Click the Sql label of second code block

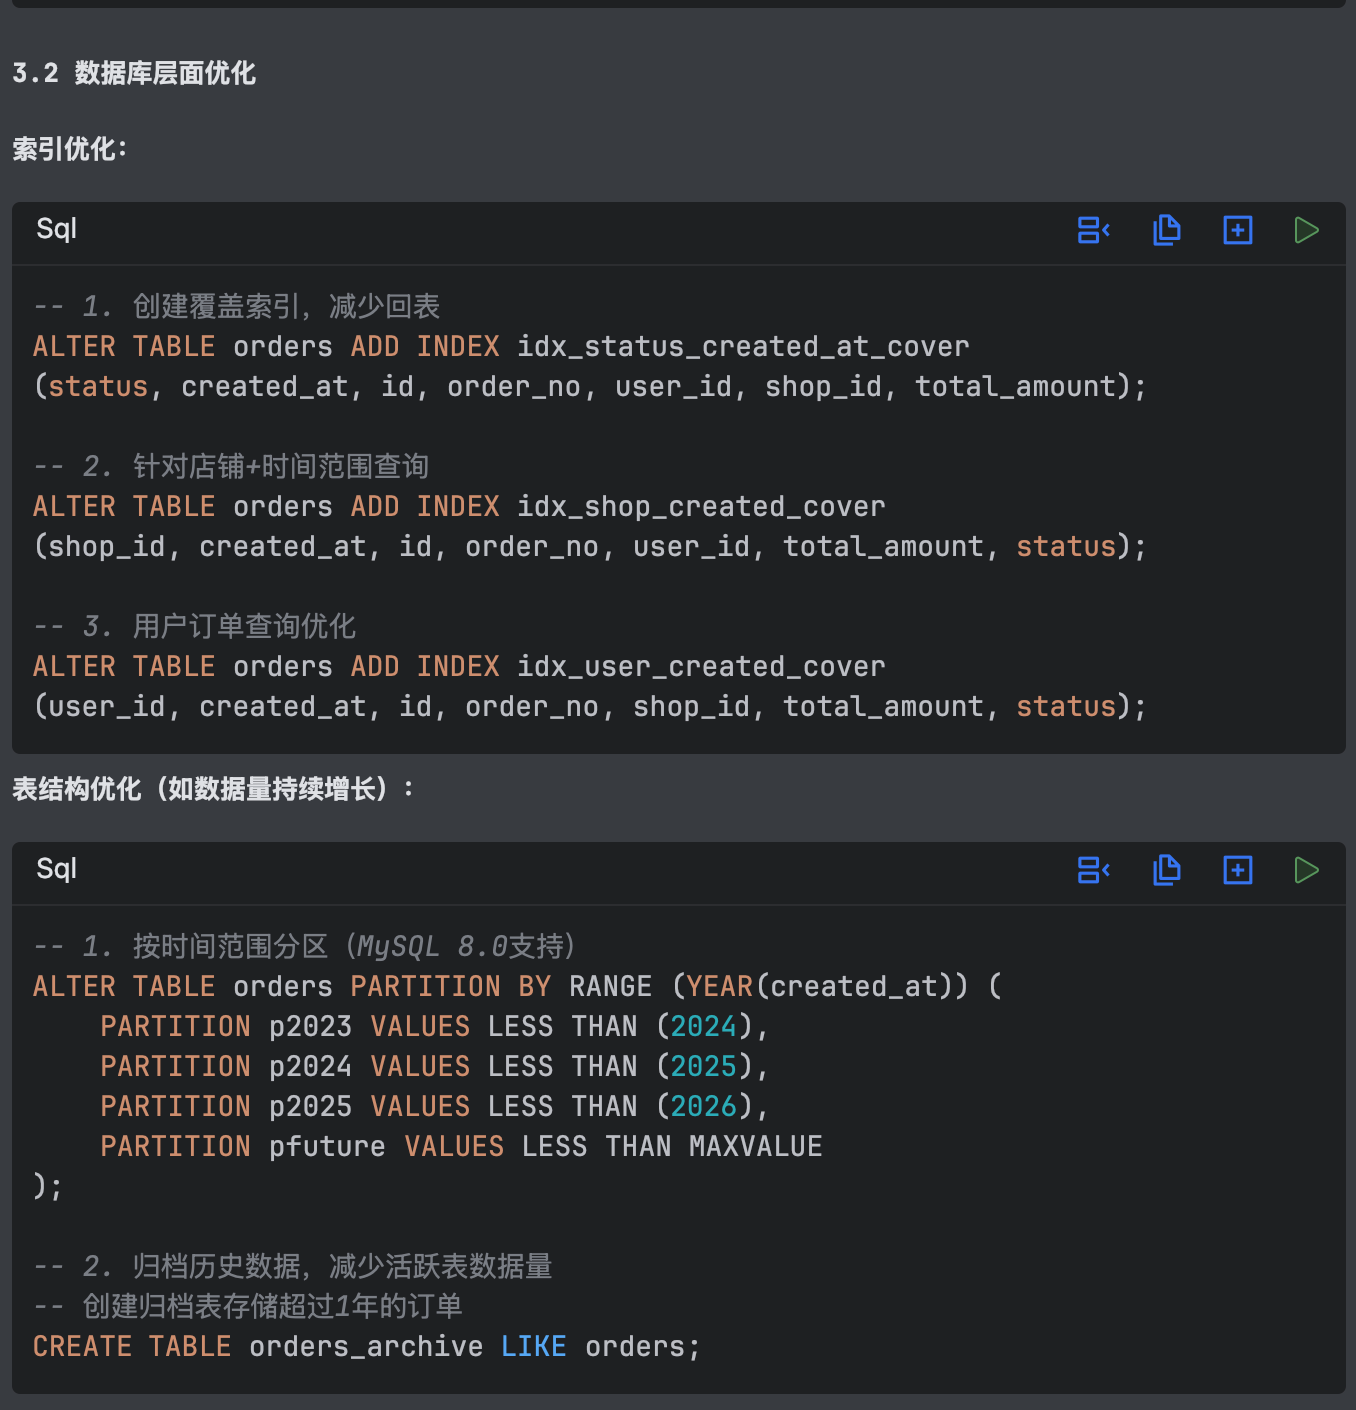56,869
